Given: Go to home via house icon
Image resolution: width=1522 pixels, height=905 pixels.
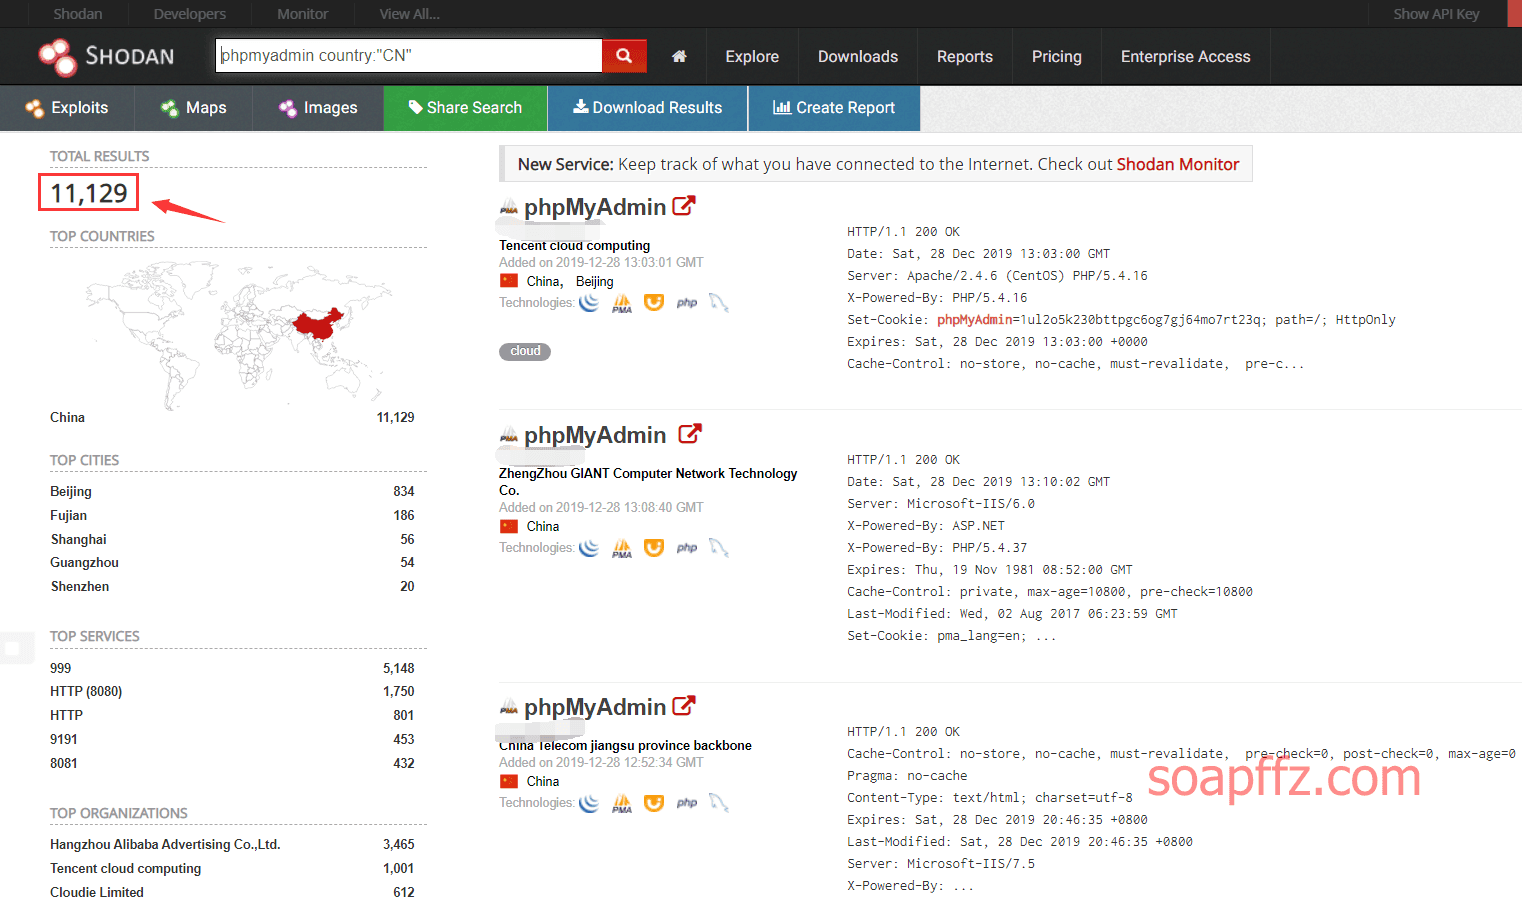Looking at the screenshot, I should [x=679, y=57].
